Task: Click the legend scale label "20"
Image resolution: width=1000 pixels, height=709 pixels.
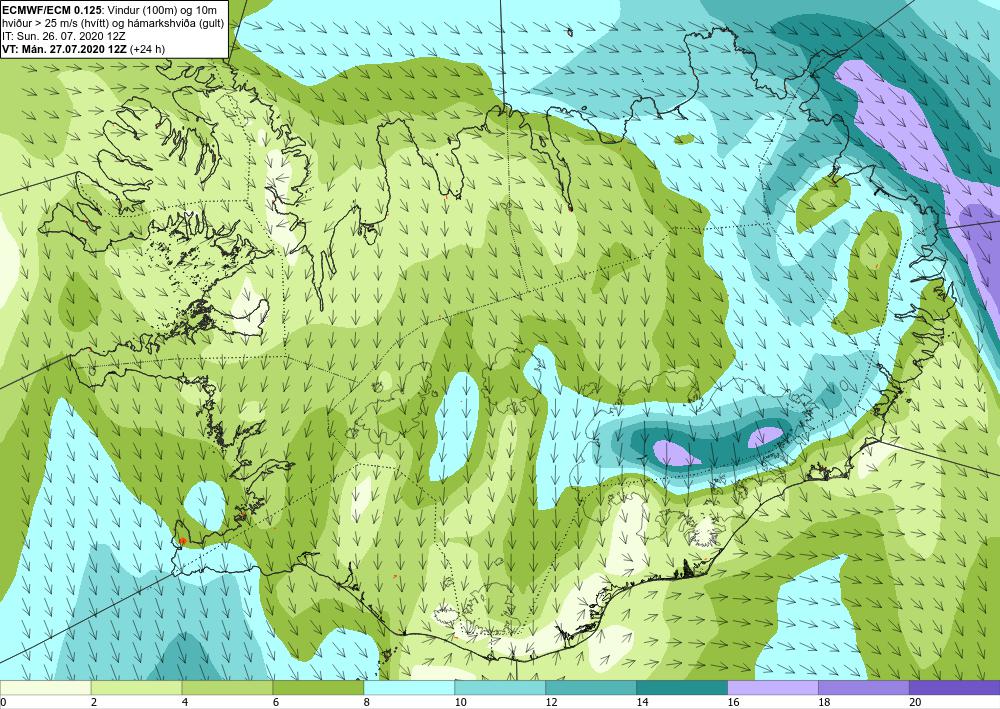Action: point(915,702)
